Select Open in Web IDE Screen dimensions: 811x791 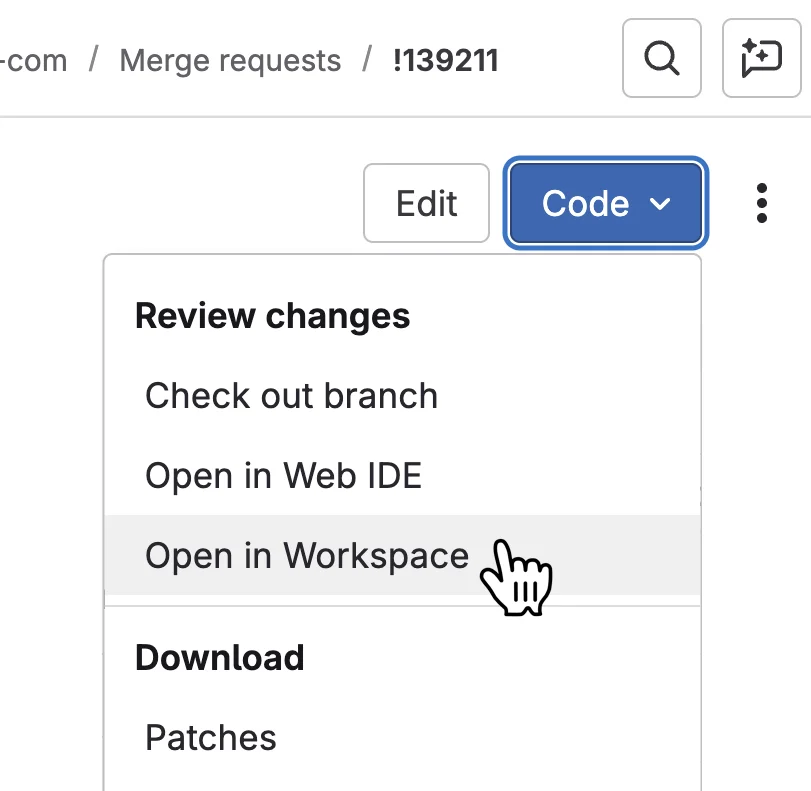[282, 475]
